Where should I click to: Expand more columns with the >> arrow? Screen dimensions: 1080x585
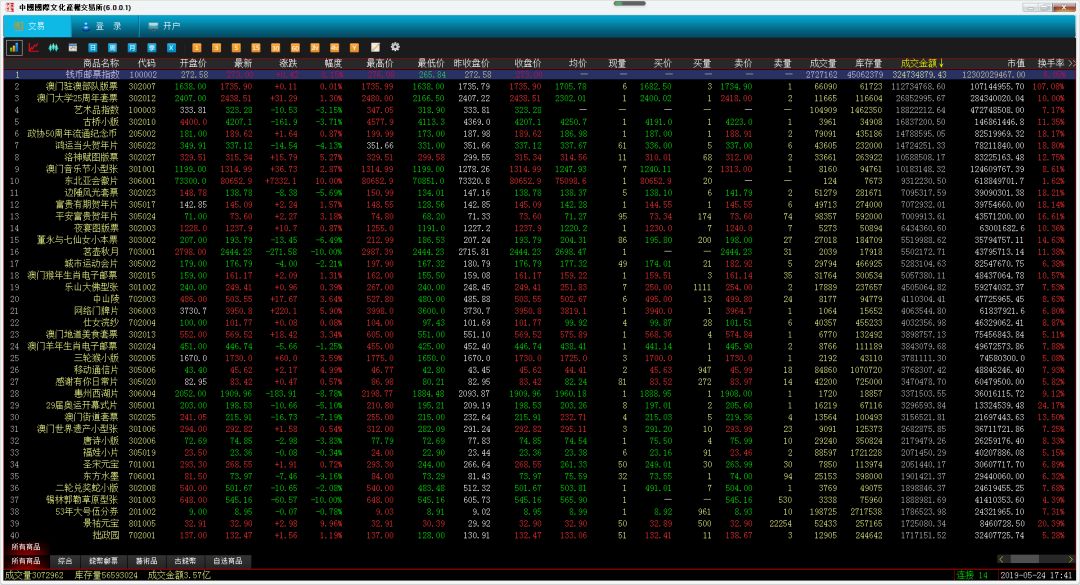pyautogui.click(x=1071, y=63)
